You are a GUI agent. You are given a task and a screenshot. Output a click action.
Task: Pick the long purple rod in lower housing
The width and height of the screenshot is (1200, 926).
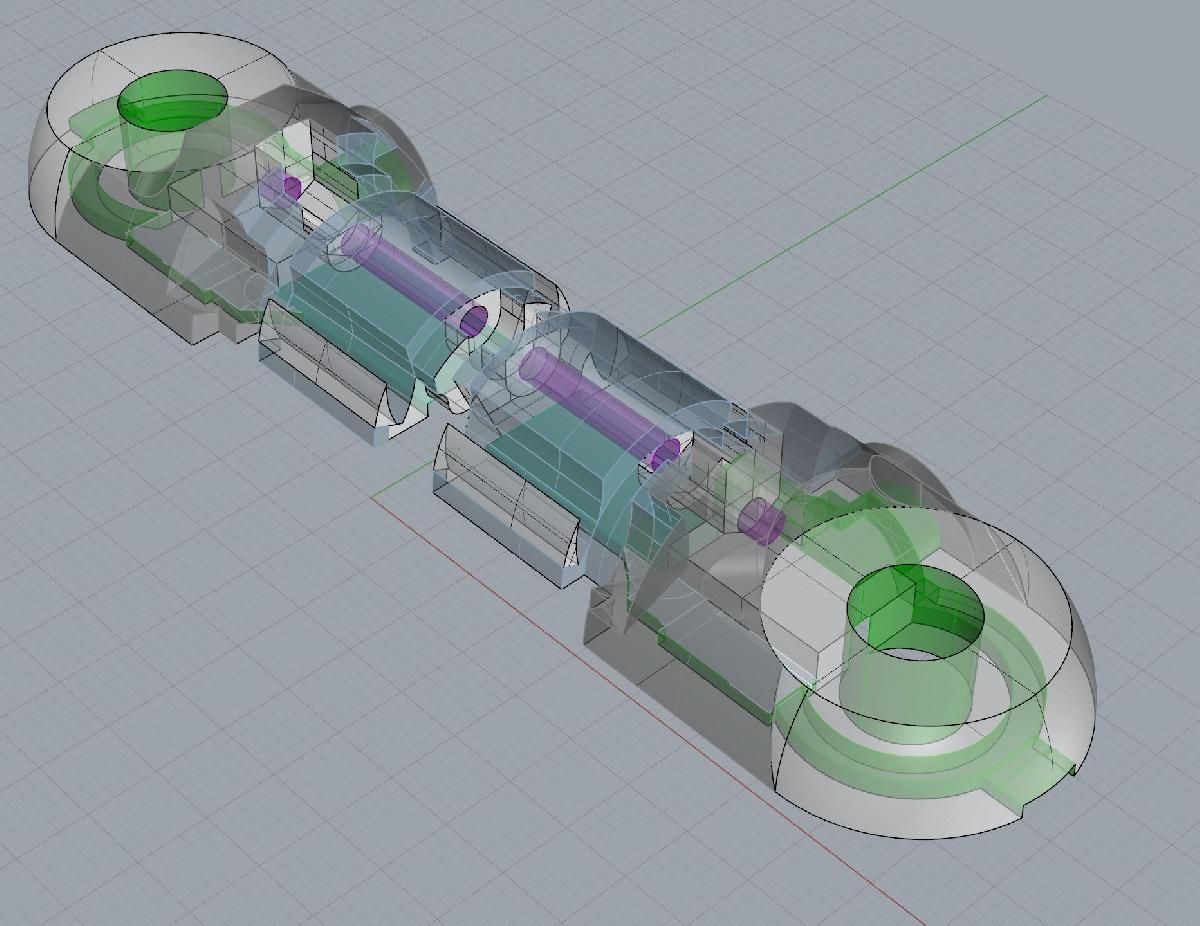pos(590,405)
